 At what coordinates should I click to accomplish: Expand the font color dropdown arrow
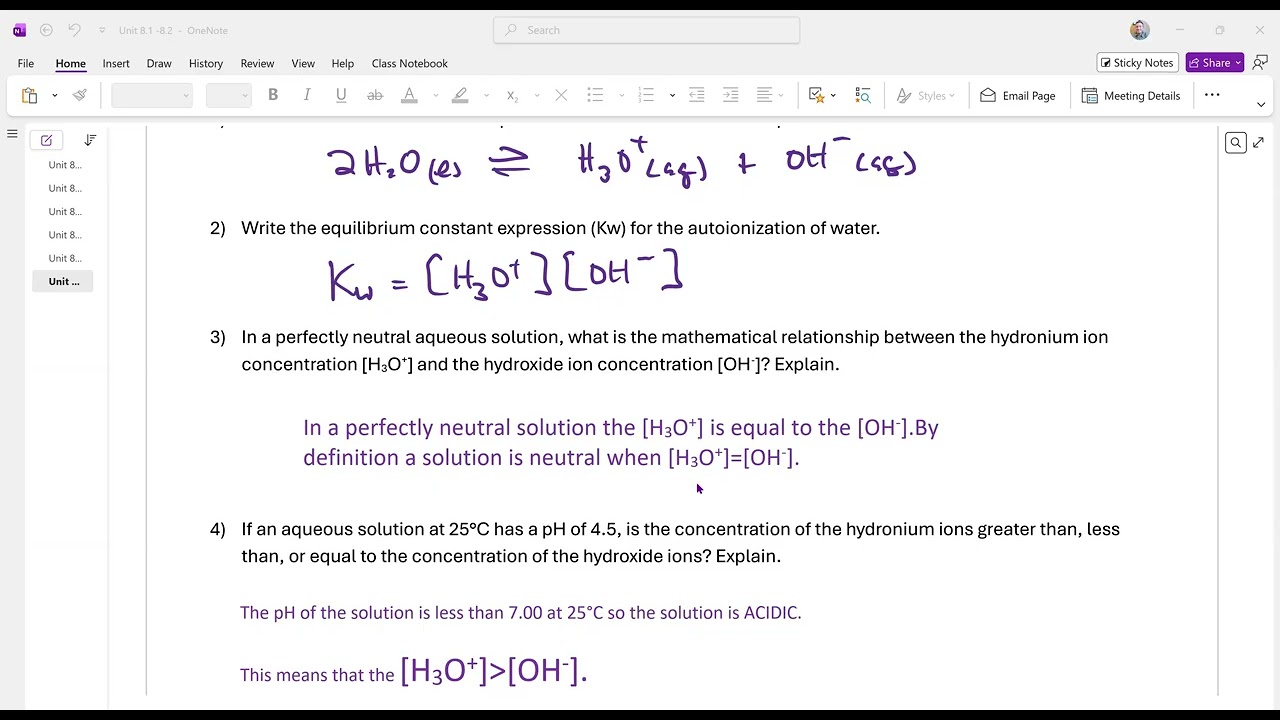coord(435,96)
